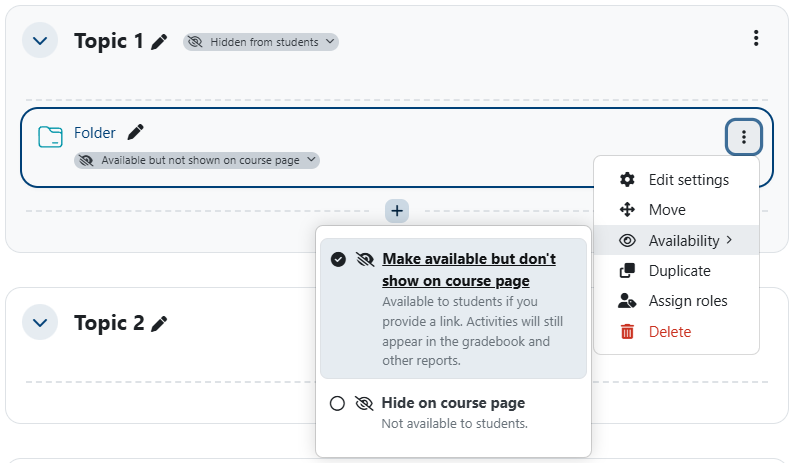794x463 pixels.
Task: Click the Duplicate copy icon
Action: (x=627, y=271)
